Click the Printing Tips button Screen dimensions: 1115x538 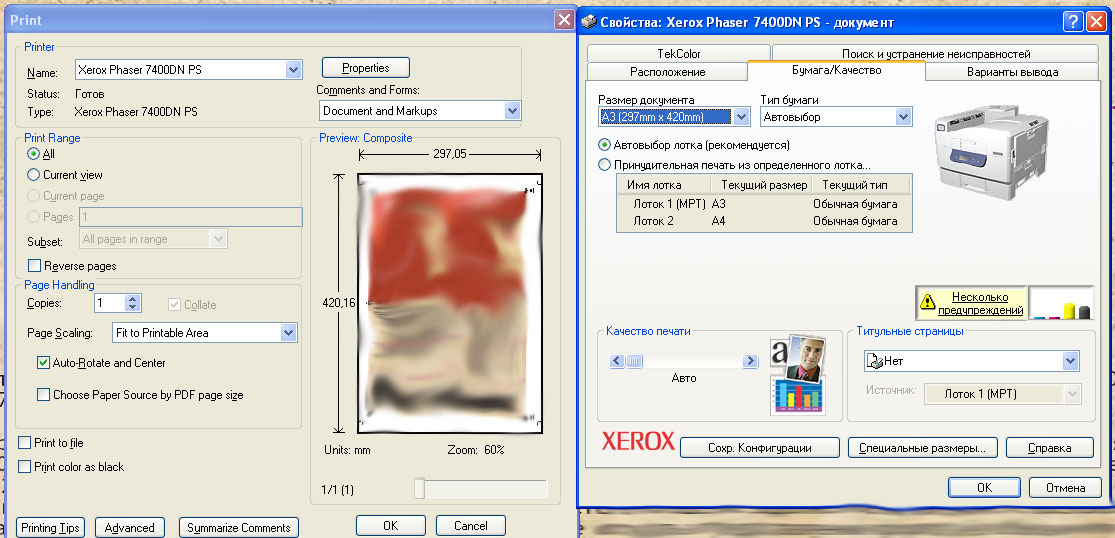point(50,528)
